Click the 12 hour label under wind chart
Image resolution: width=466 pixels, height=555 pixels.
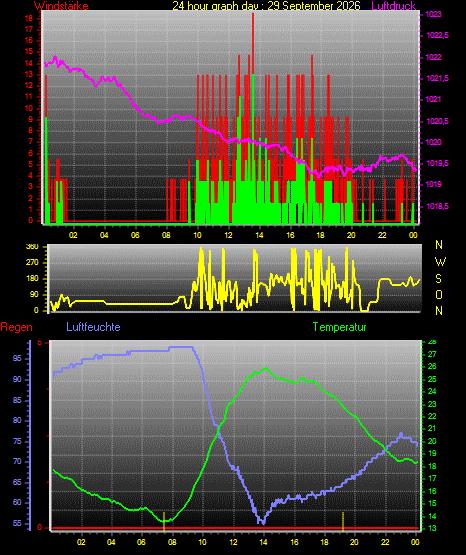coord(228,235)
